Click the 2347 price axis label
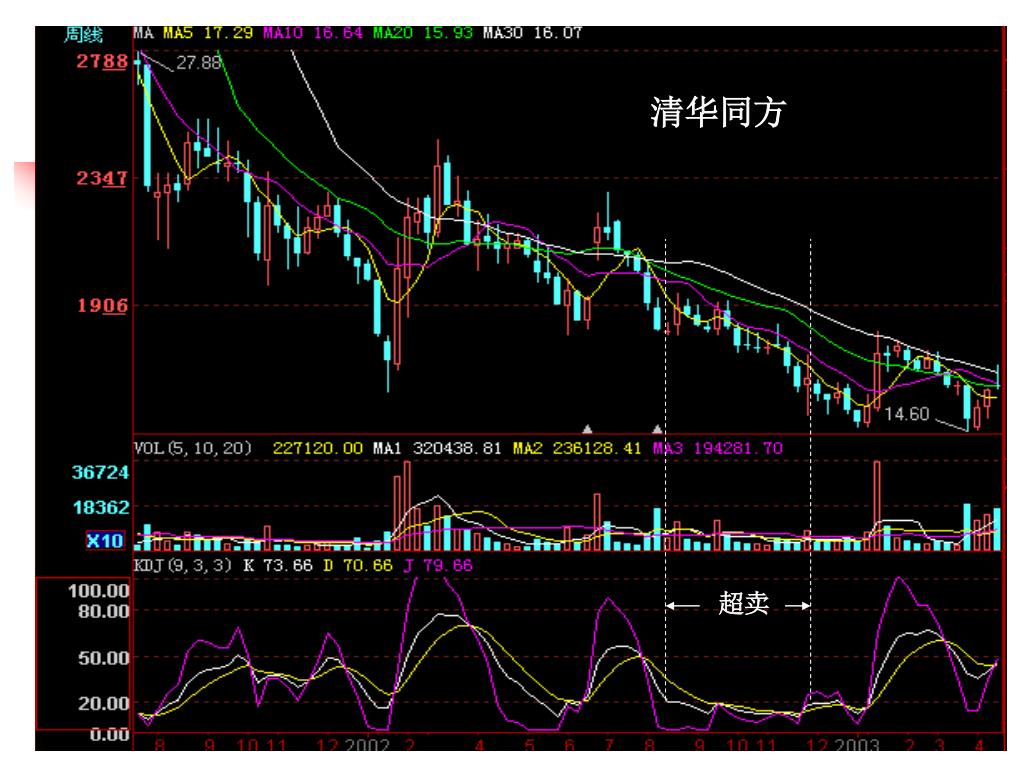1024x768 pixels. coord(102,178)
